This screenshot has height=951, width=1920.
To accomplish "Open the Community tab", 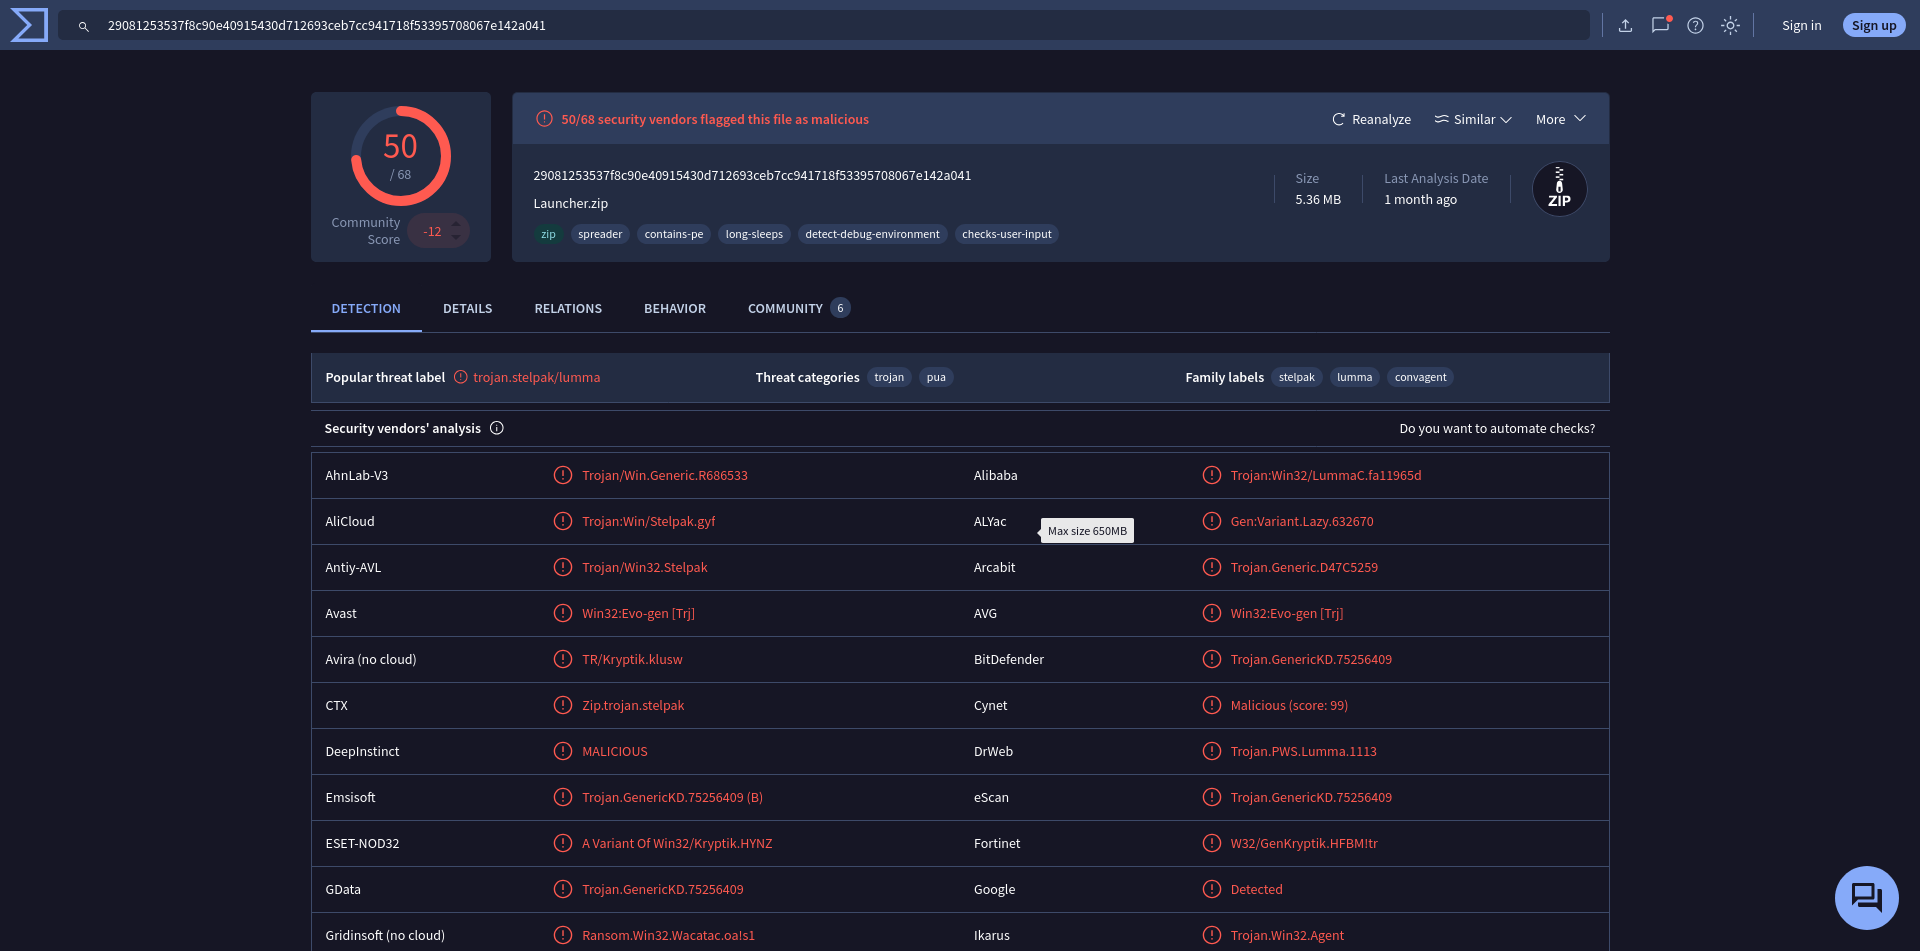I will [798, 309].
